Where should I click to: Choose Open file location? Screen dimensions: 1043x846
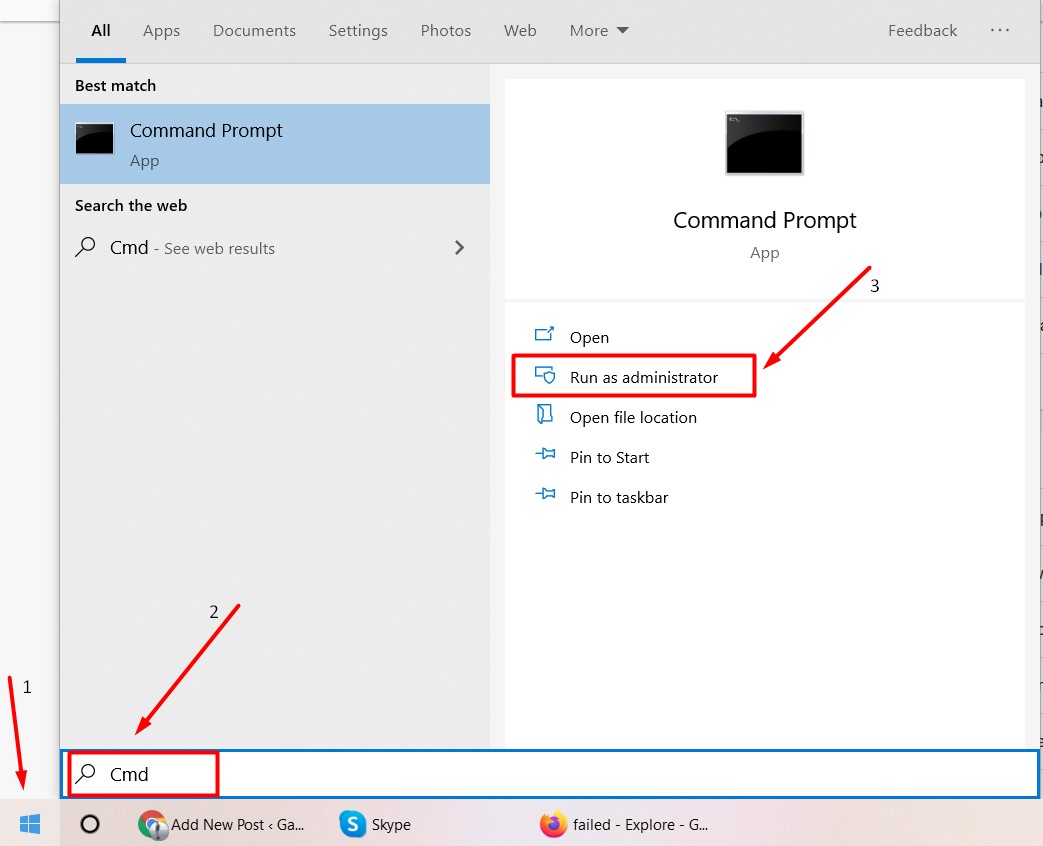click(x=633, y=417)
